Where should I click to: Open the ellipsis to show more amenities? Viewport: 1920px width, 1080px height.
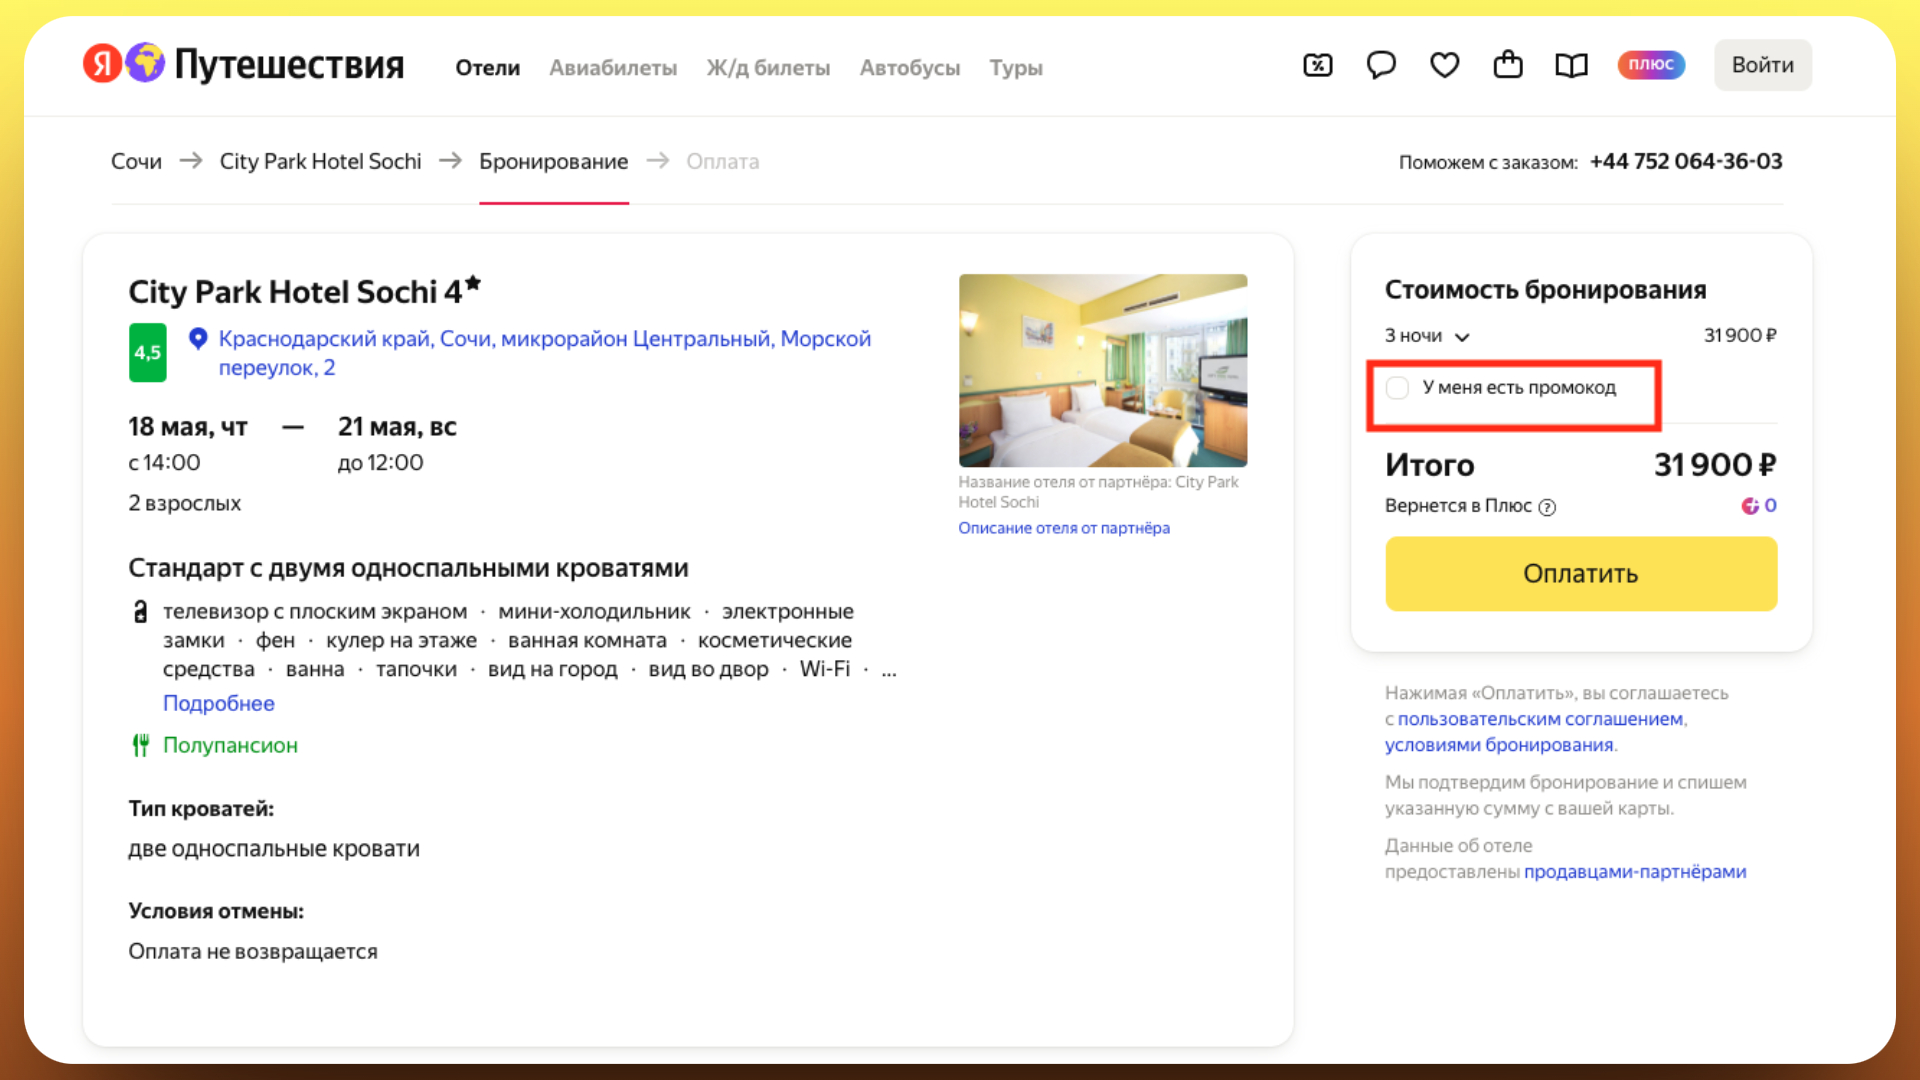(x=888, y=669)
